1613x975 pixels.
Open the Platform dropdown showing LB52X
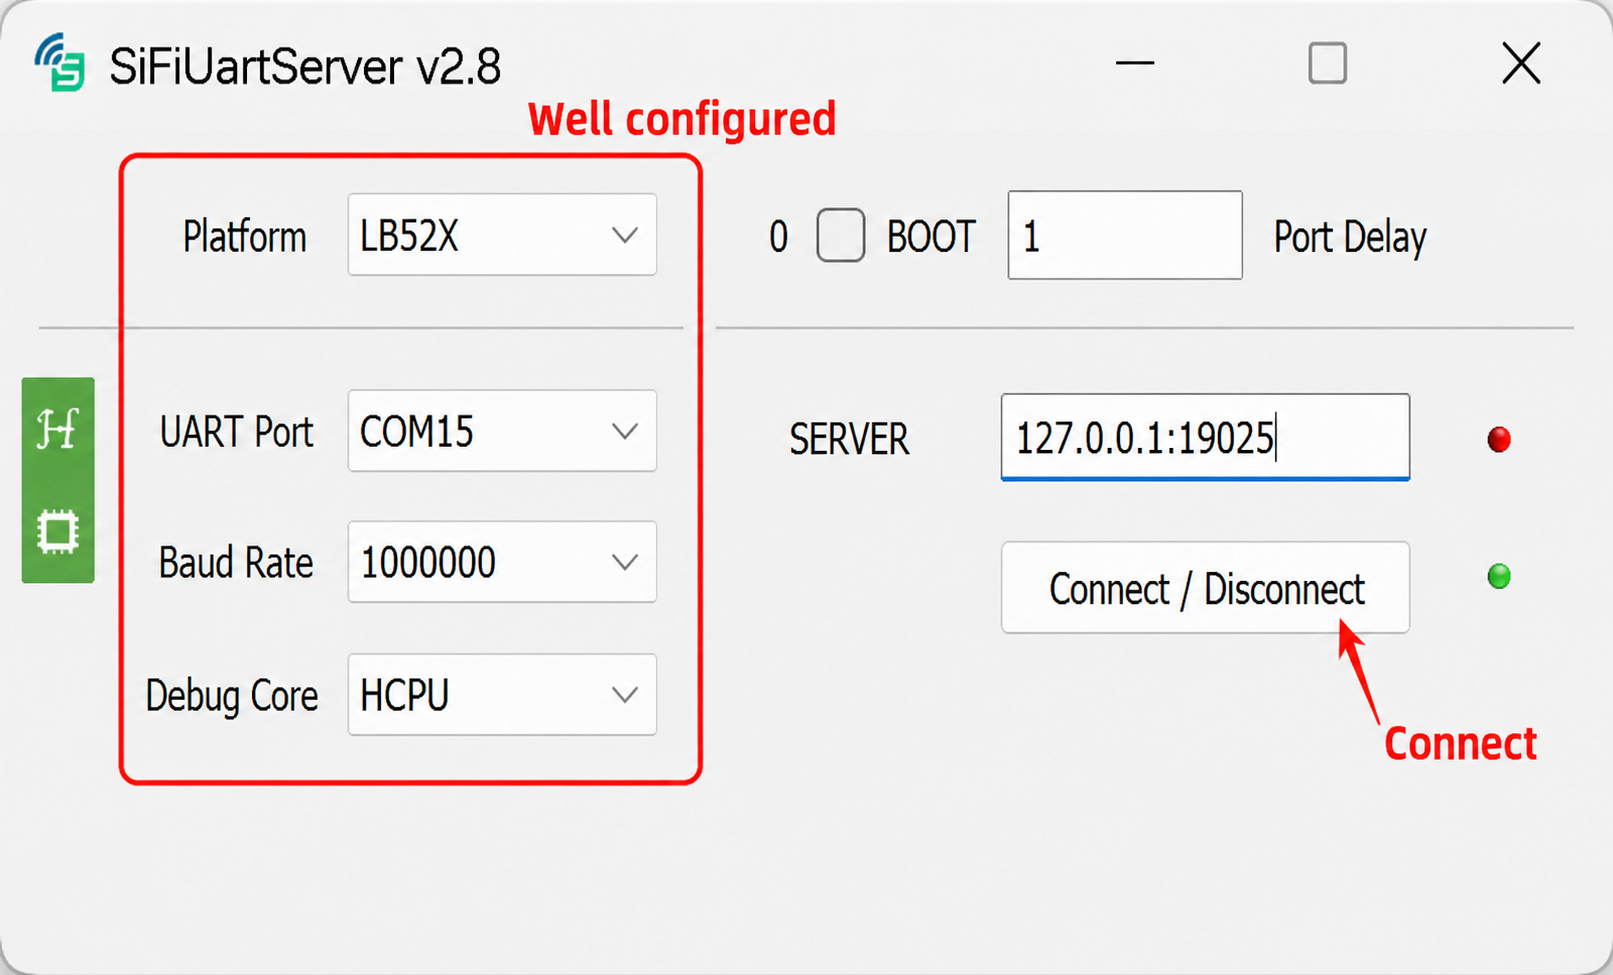tap(502, 235)
